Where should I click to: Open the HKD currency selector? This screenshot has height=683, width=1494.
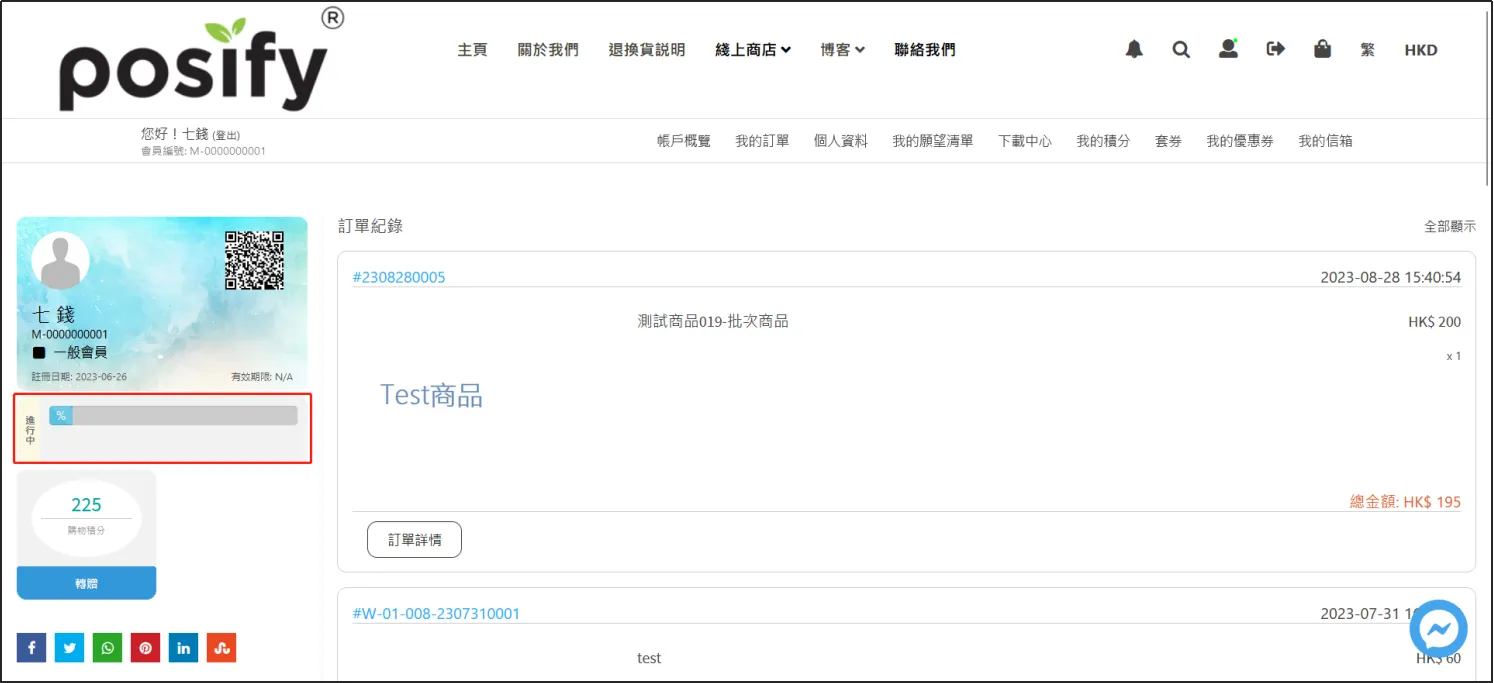[x=1420, y=50]
